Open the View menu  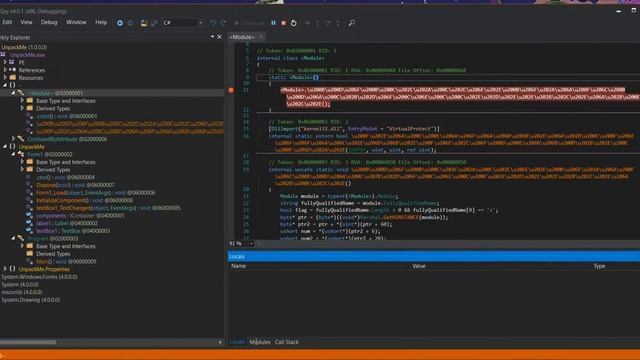[x=27, y=22]
